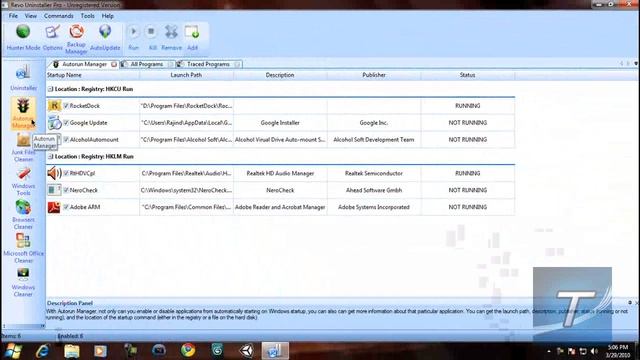Uncheck the RocketDock startup checkbox

(66, 106)
